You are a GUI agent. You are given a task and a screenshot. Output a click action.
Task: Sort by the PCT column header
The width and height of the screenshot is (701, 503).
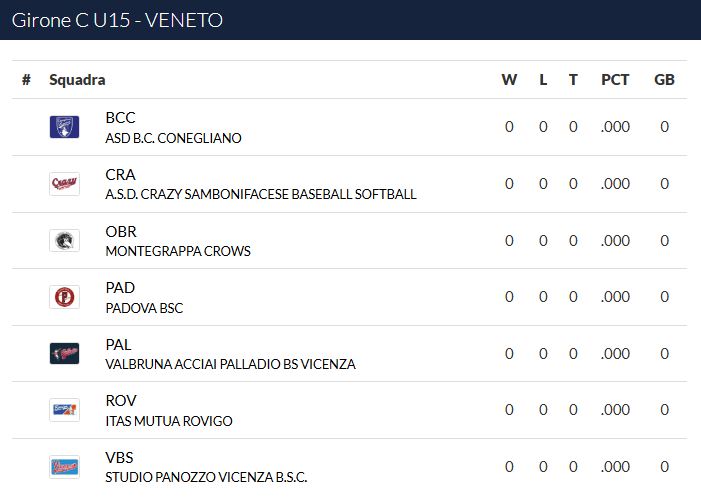click(x=615, y=80)
